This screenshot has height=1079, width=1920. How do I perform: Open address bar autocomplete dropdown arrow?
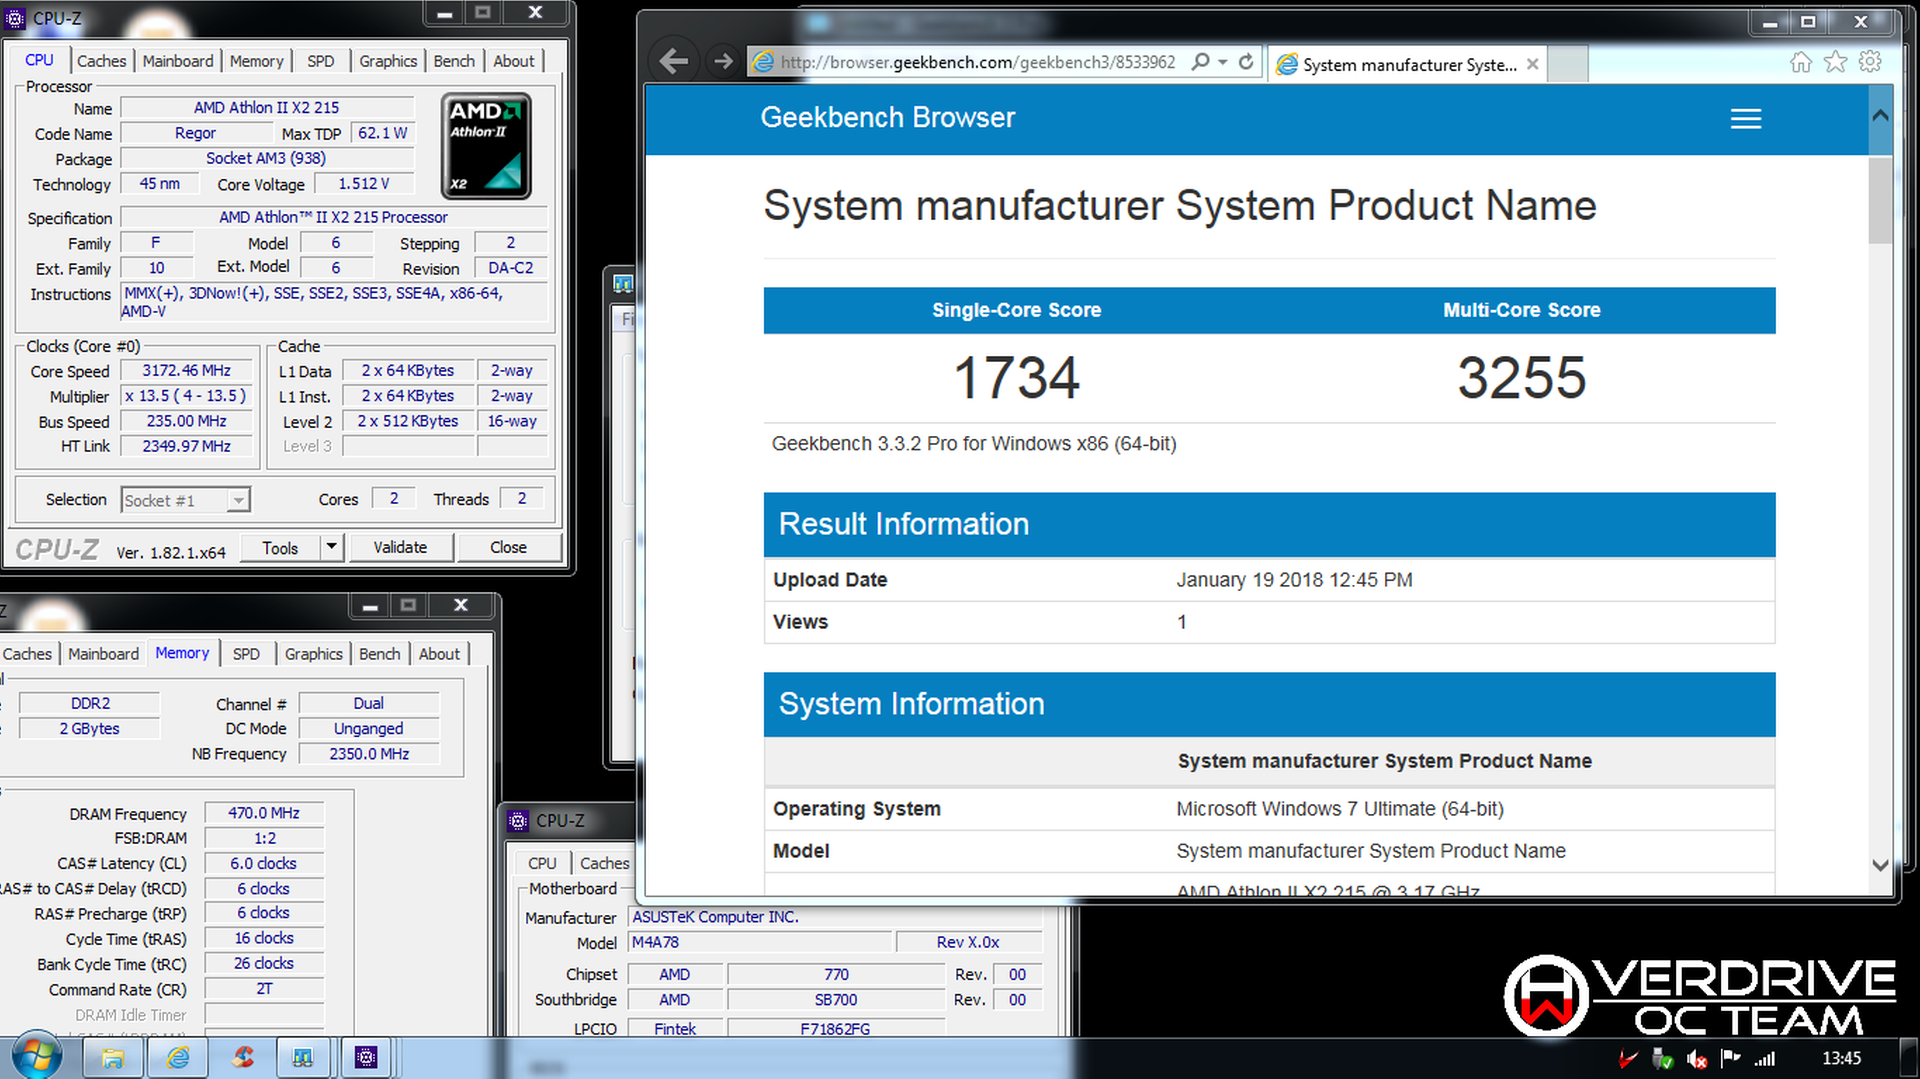pos(1223,62)
